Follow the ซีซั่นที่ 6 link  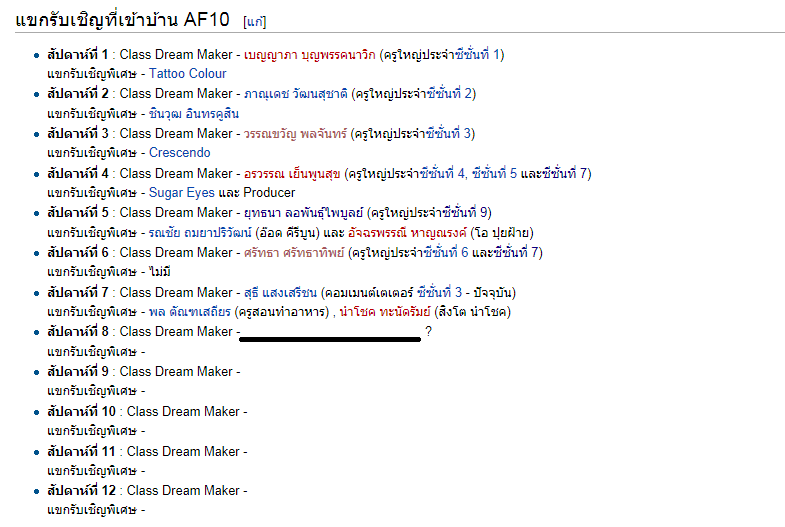pyautogui.click(x=446, y=253)
